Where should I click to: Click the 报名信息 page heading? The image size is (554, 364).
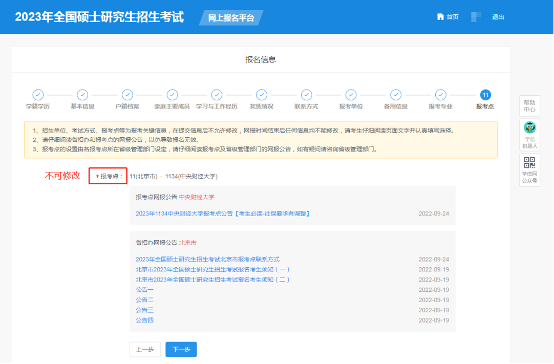pyautogui.click(x=261, y=59)
